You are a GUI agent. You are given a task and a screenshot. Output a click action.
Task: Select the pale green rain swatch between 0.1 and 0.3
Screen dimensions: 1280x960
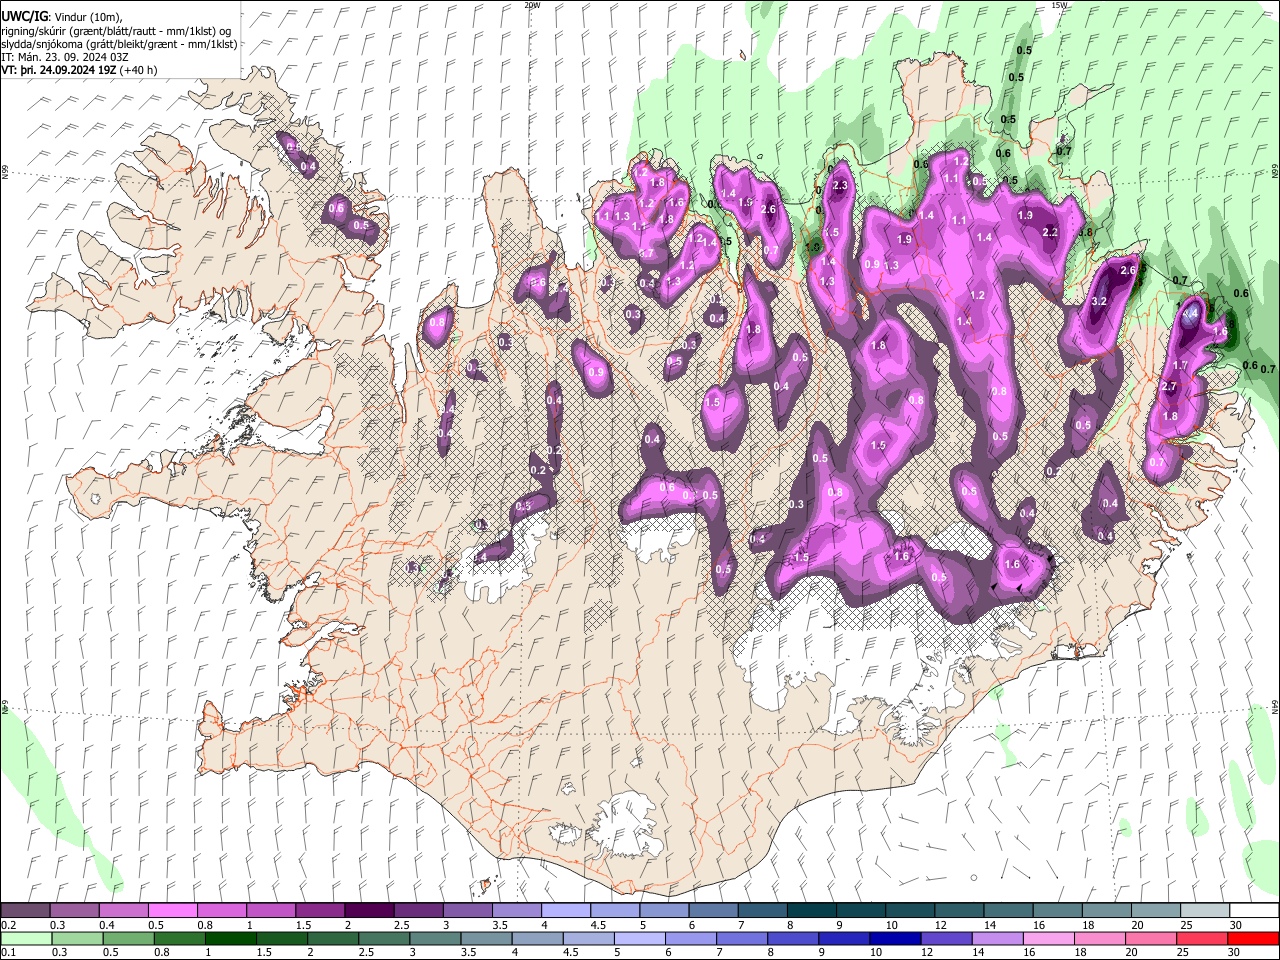26,938
